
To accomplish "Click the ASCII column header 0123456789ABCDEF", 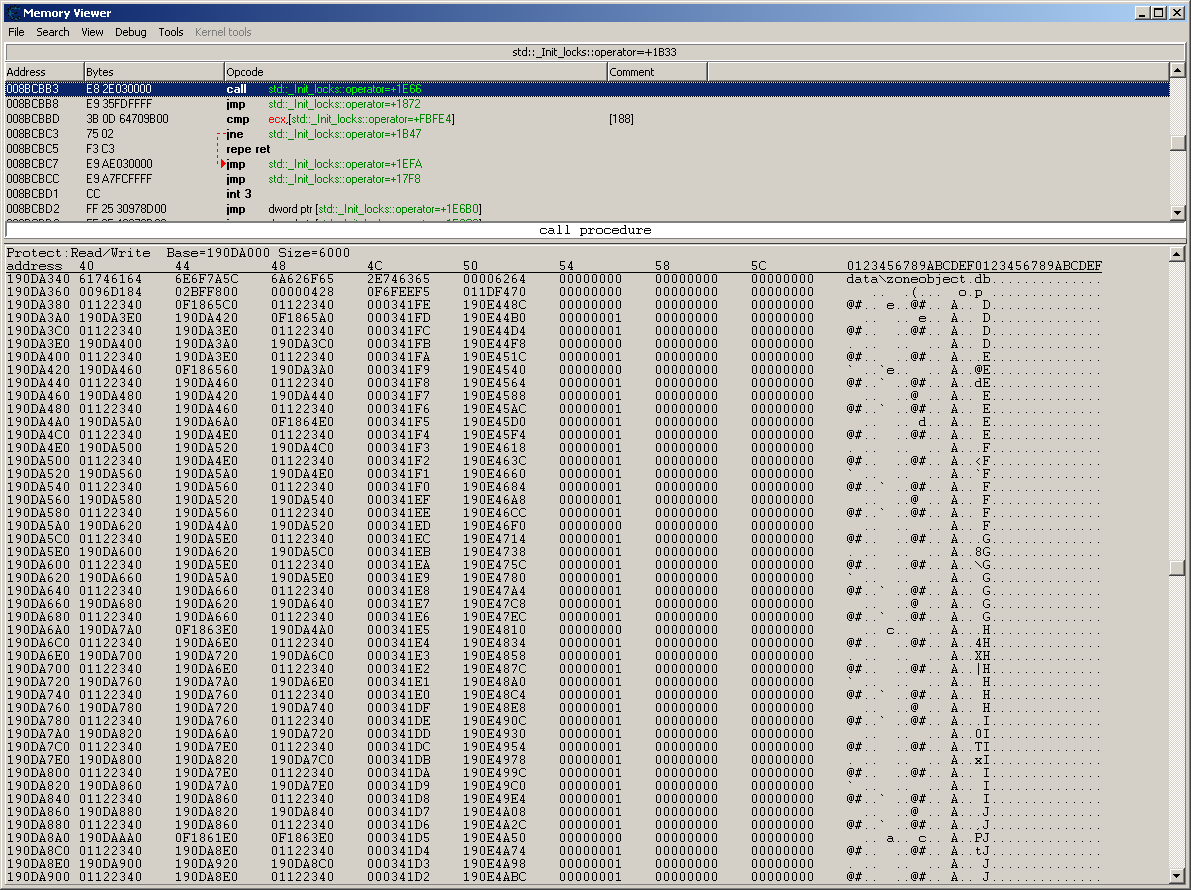I will click(x=974, y=266).
